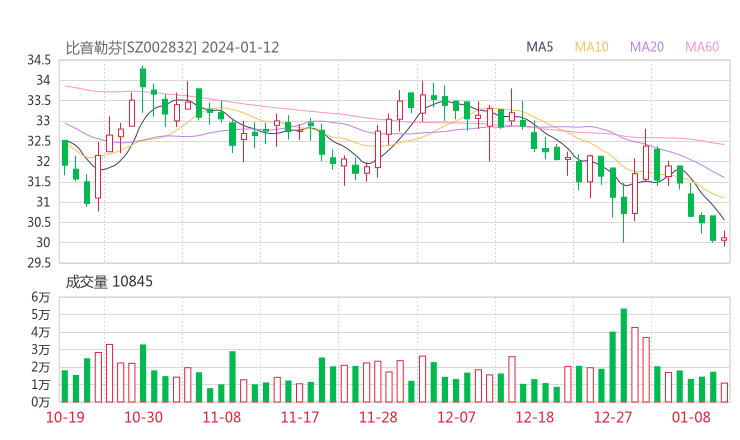Screen dimensions: 740x440
Task: Click the 3万 volume axis label
Action: (x=41, y=350)
